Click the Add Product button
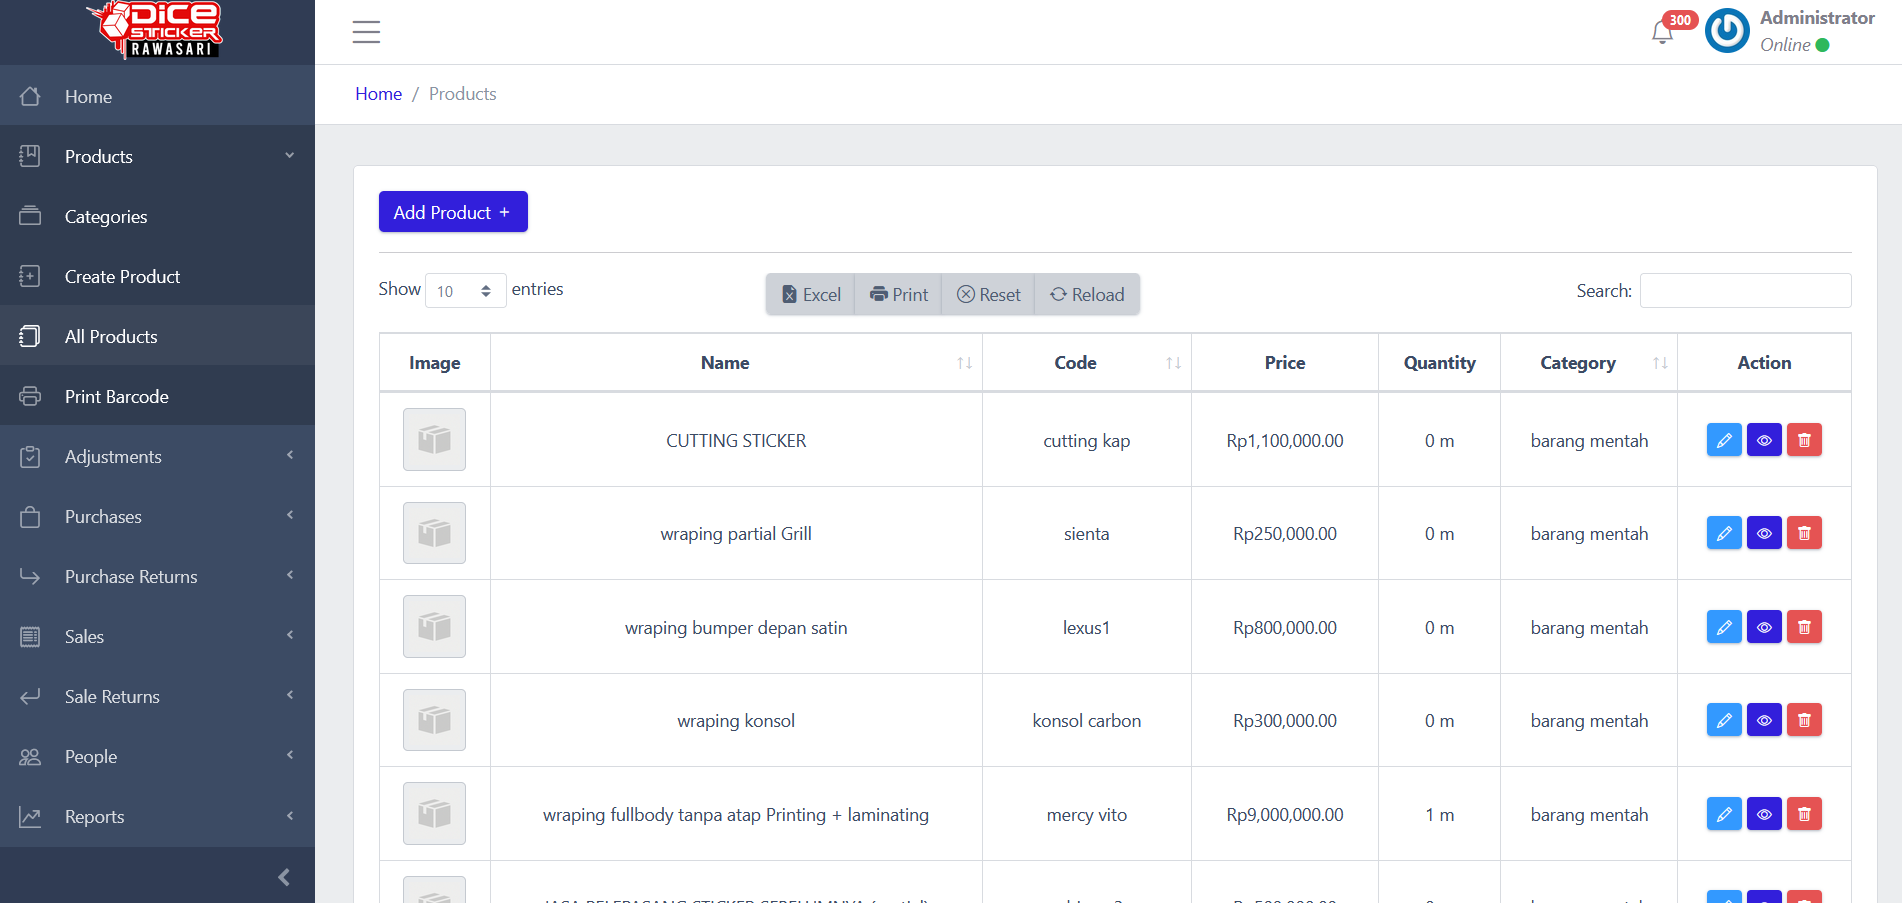 (452, 212)
